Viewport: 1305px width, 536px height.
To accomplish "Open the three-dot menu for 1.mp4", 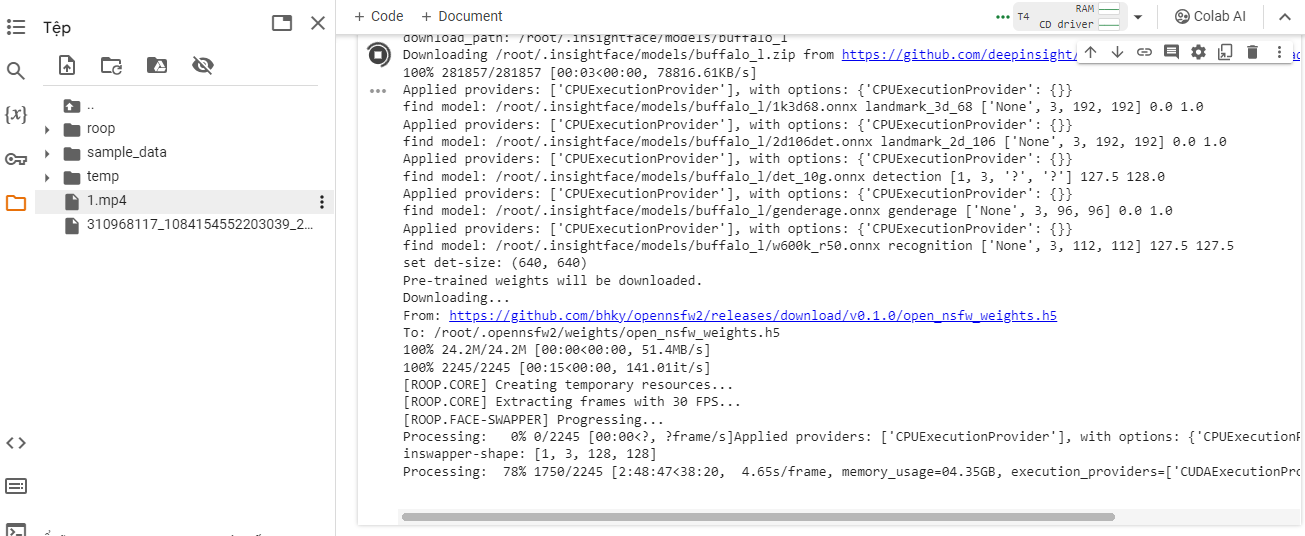I will tap(321, 201).
